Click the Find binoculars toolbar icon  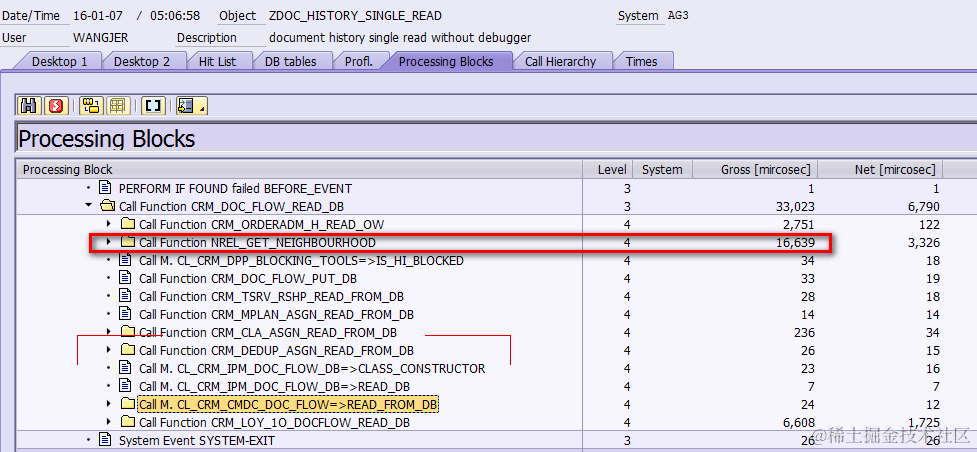tap(29, 106)
